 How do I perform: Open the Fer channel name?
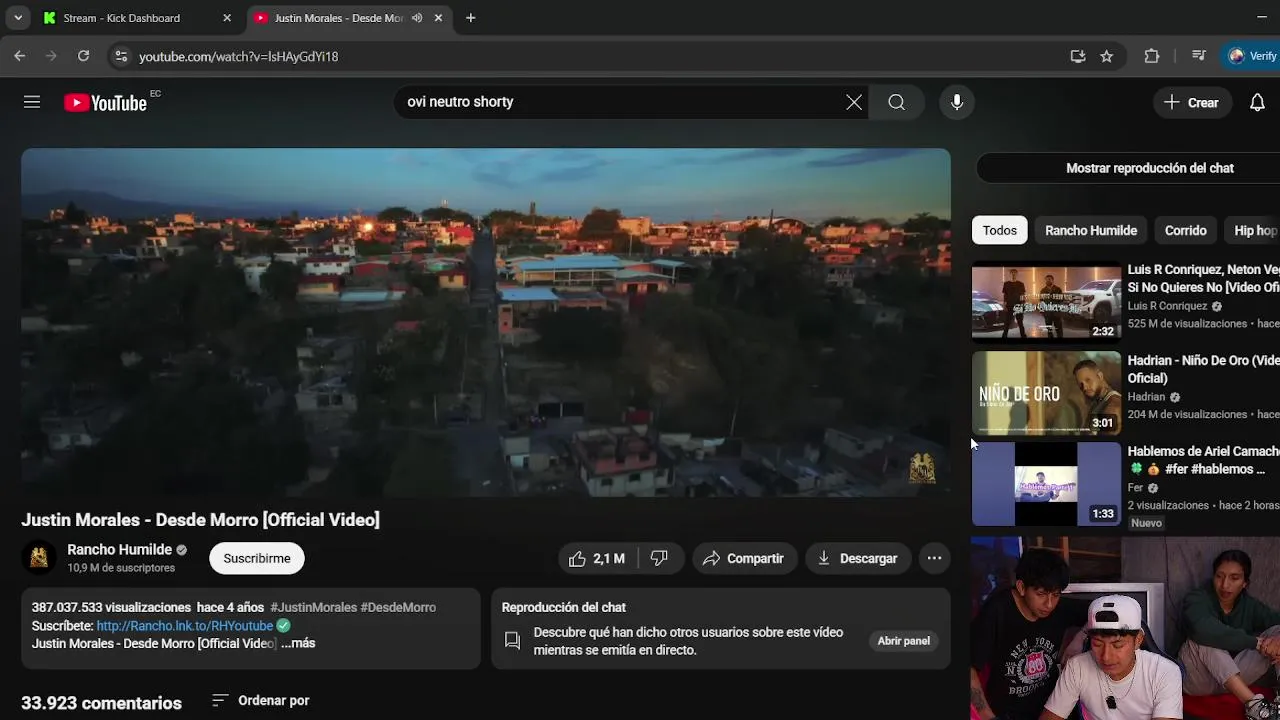click(1135, 488)
